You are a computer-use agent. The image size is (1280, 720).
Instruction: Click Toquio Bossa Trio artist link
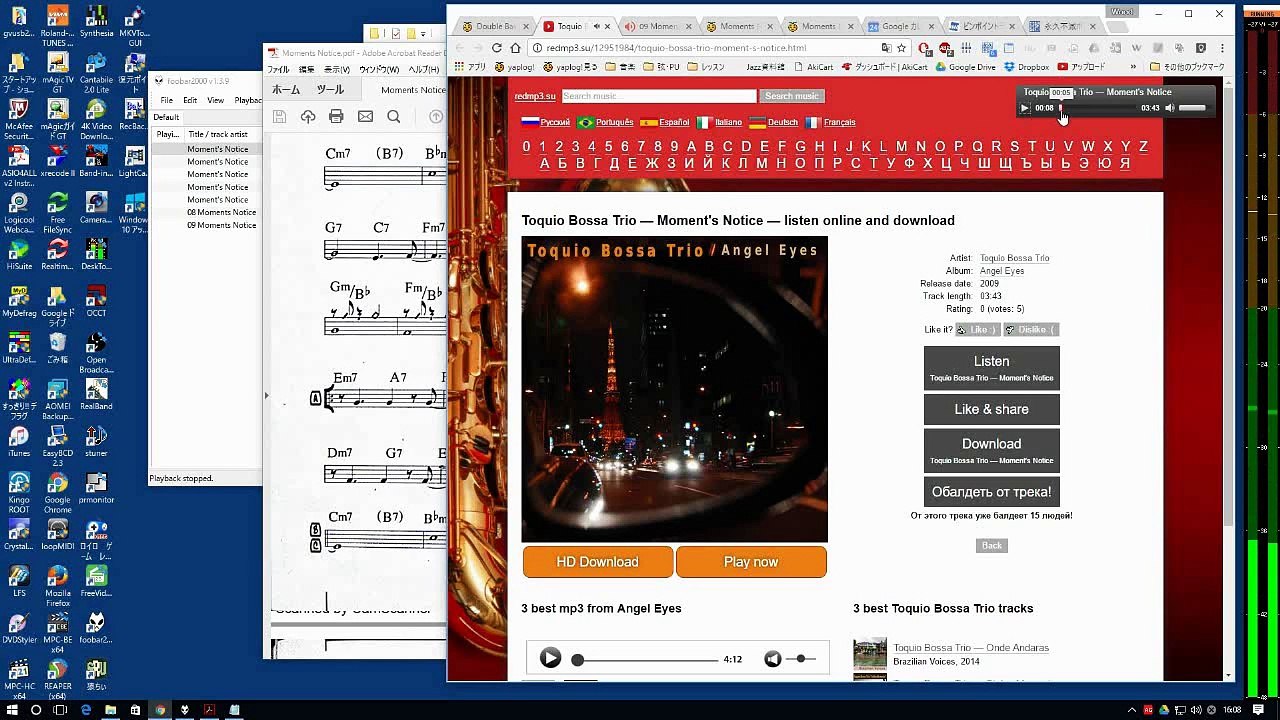(x=1014, y=258)
